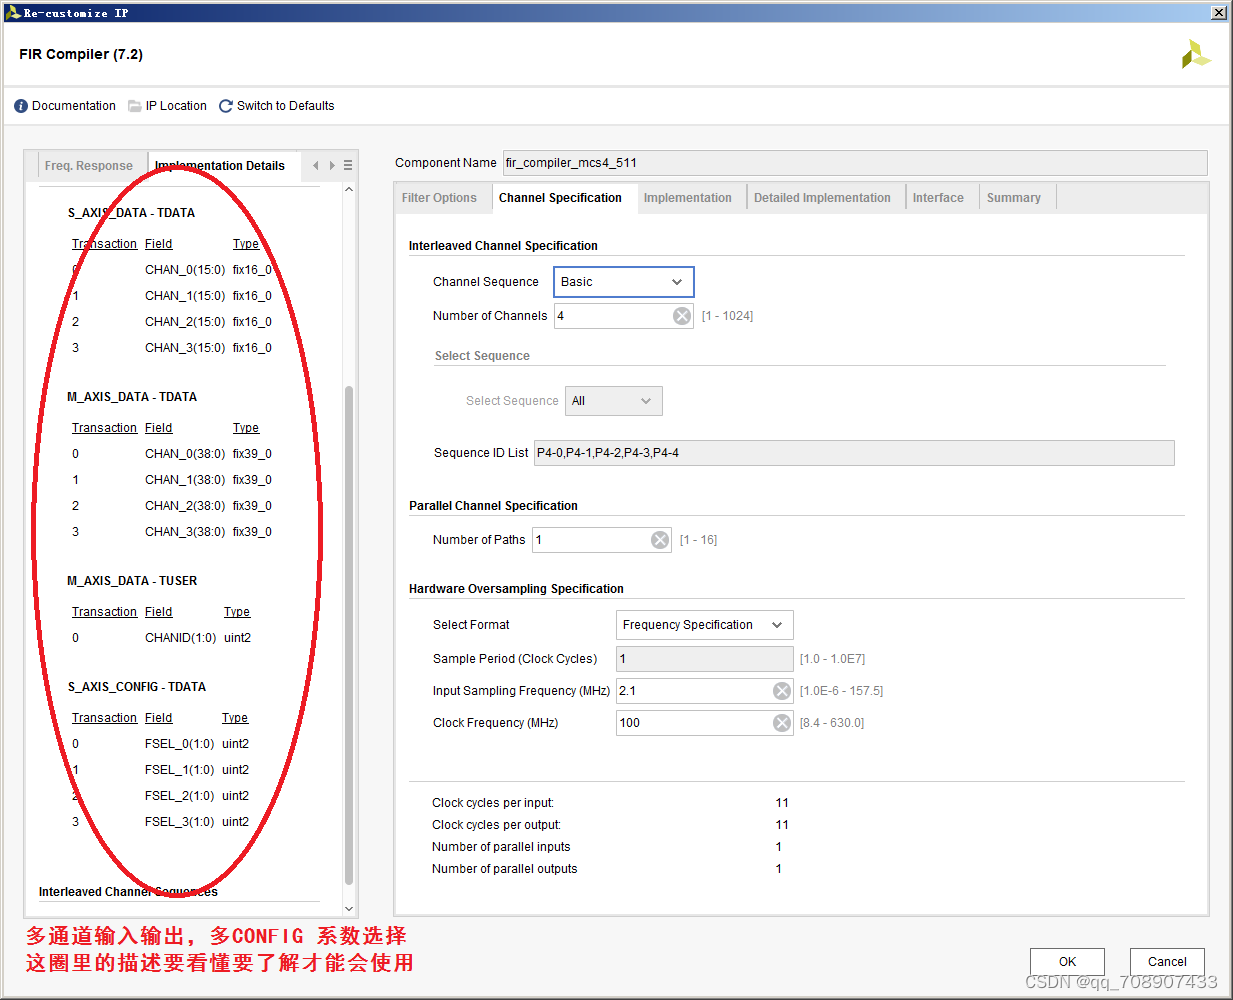Viewport: 1233px width, 1000px height.
Task: Open the Documentation info icon
Action: click(x=21, y=105)
